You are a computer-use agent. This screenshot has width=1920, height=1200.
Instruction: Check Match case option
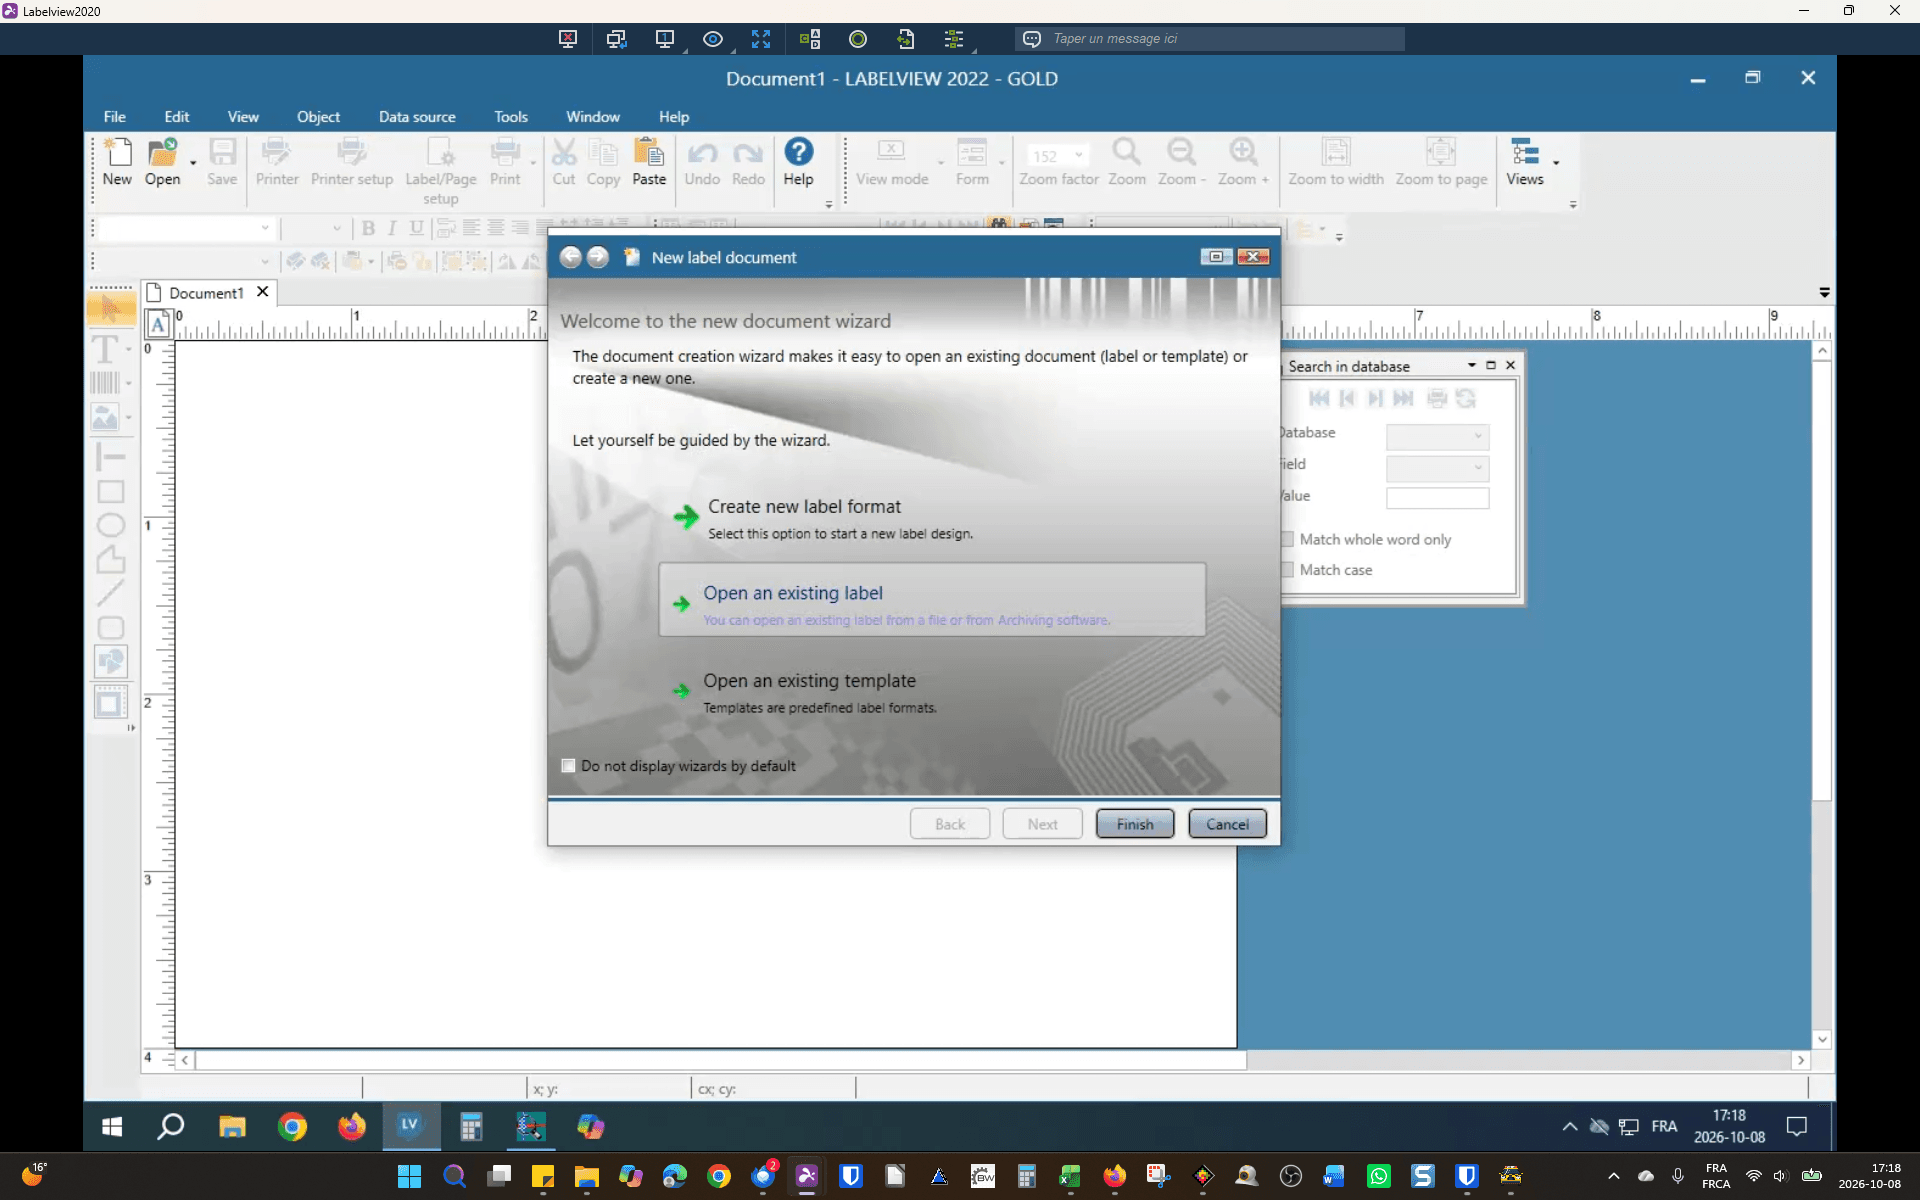click(x=1288, y=570)
